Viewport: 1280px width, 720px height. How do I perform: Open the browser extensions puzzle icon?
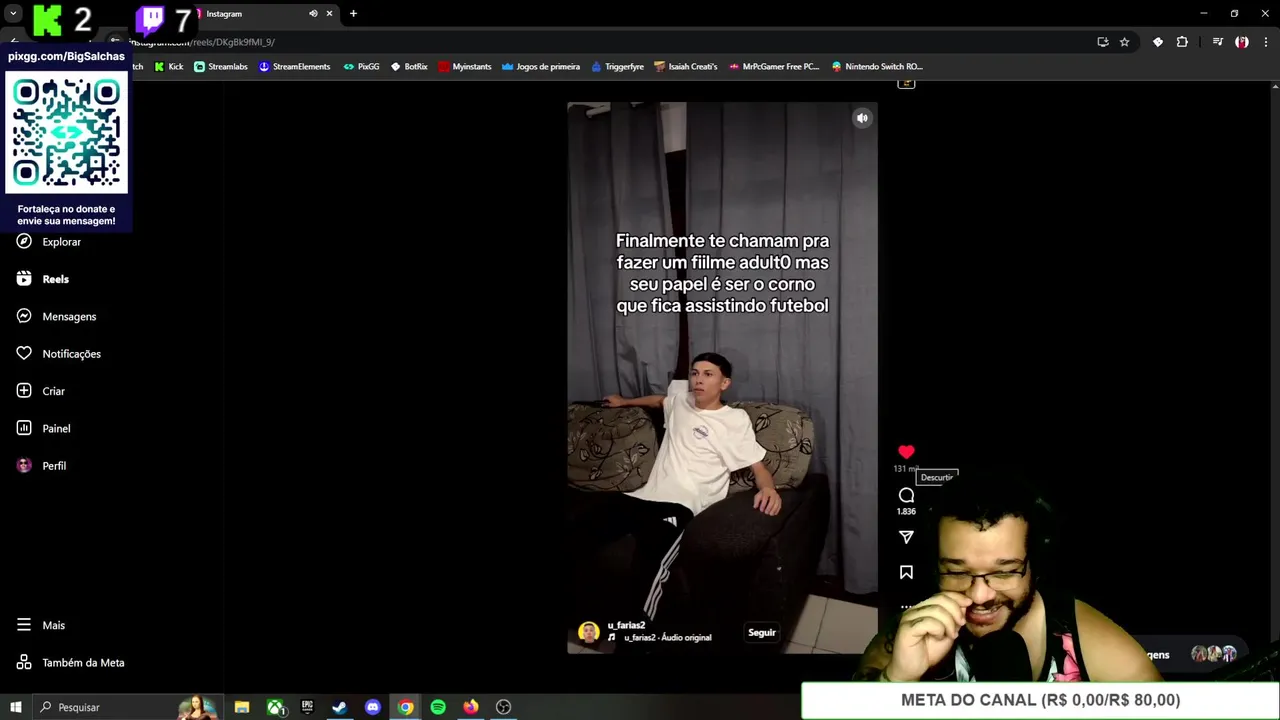coord(1182,42)
